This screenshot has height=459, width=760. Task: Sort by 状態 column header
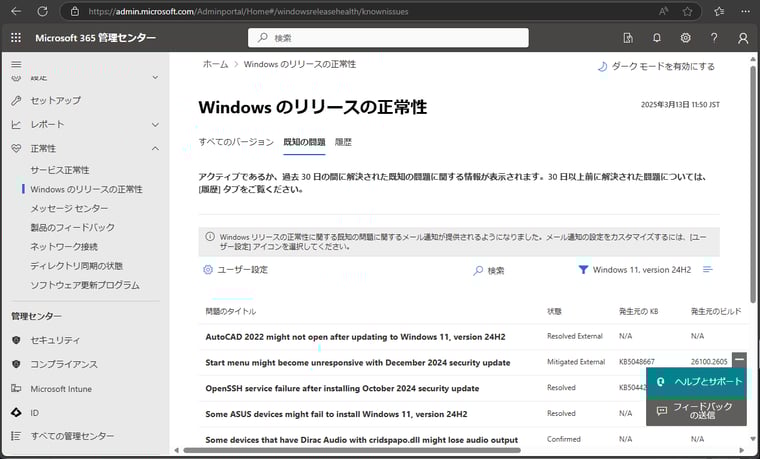tap(554, 311)
